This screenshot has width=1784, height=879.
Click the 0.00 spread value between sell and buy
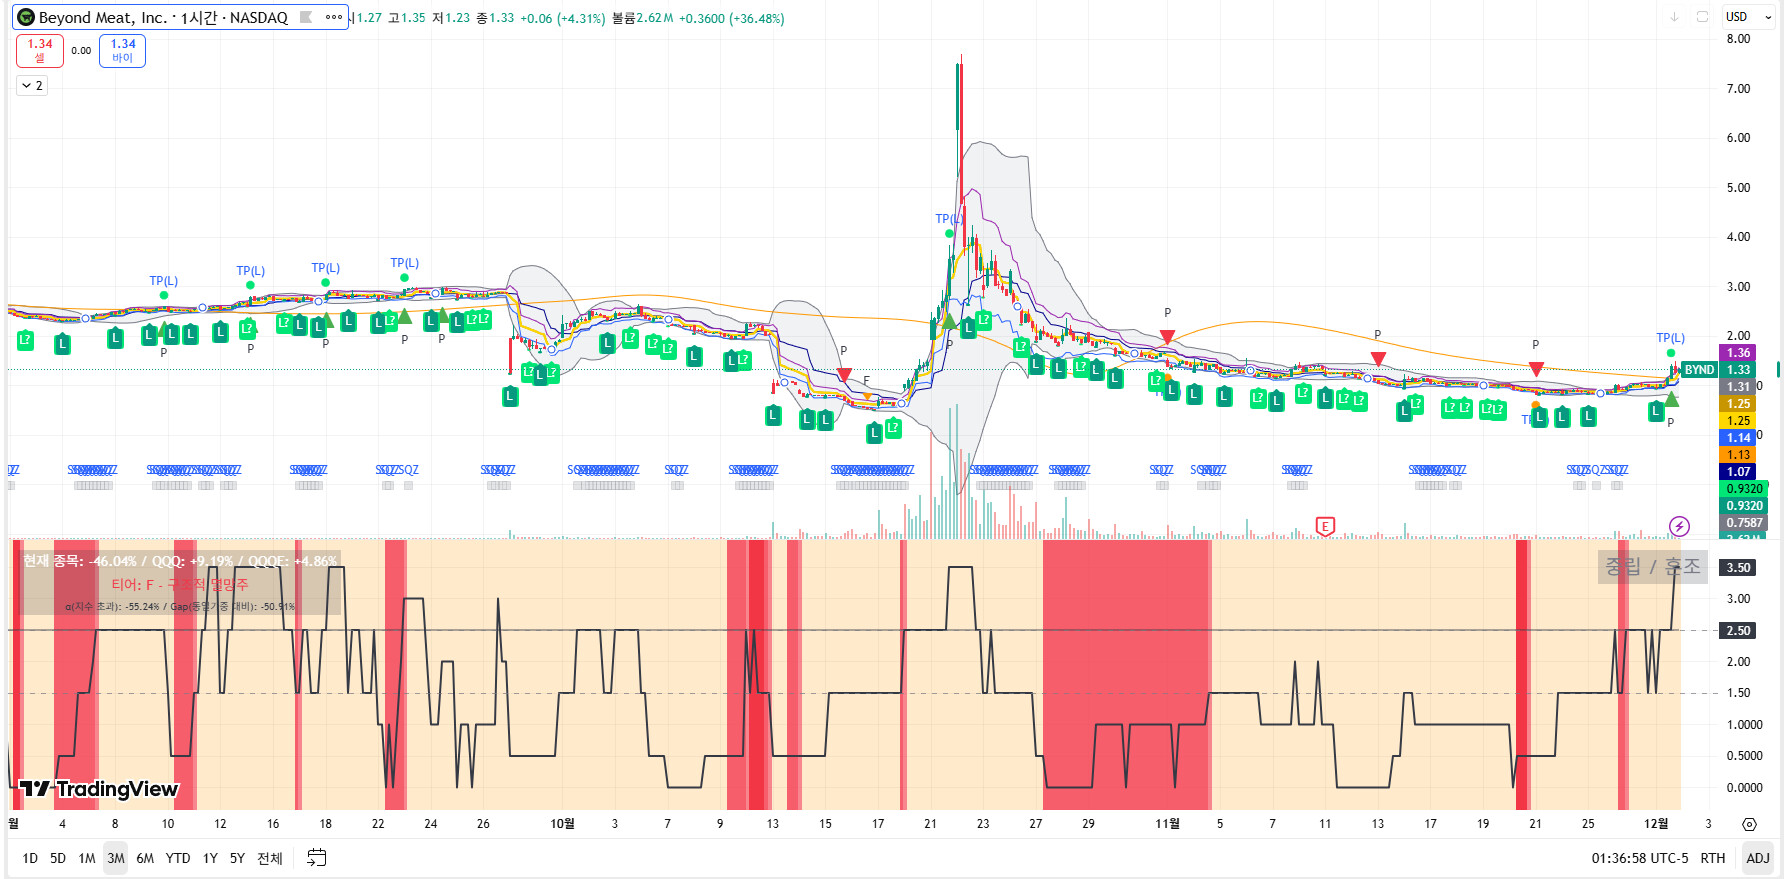click(x=81, y=51)
